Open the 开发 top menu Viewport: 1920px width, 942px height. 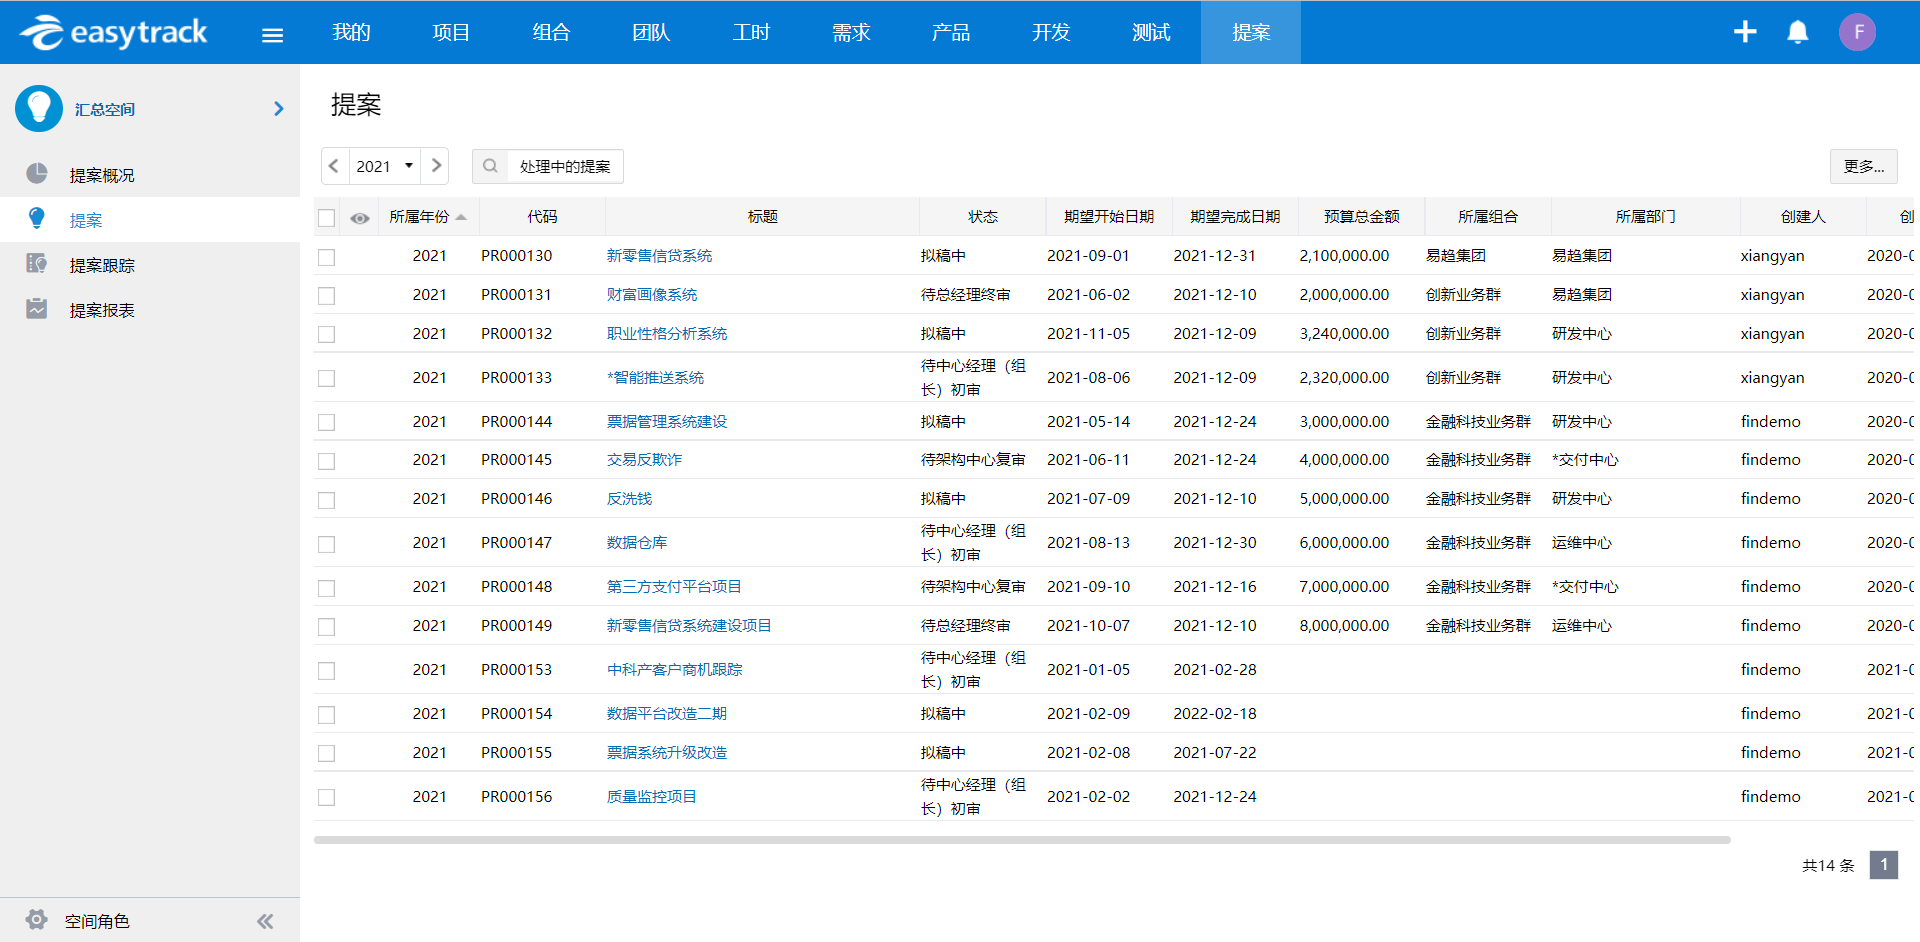(x=1051, y=32)
